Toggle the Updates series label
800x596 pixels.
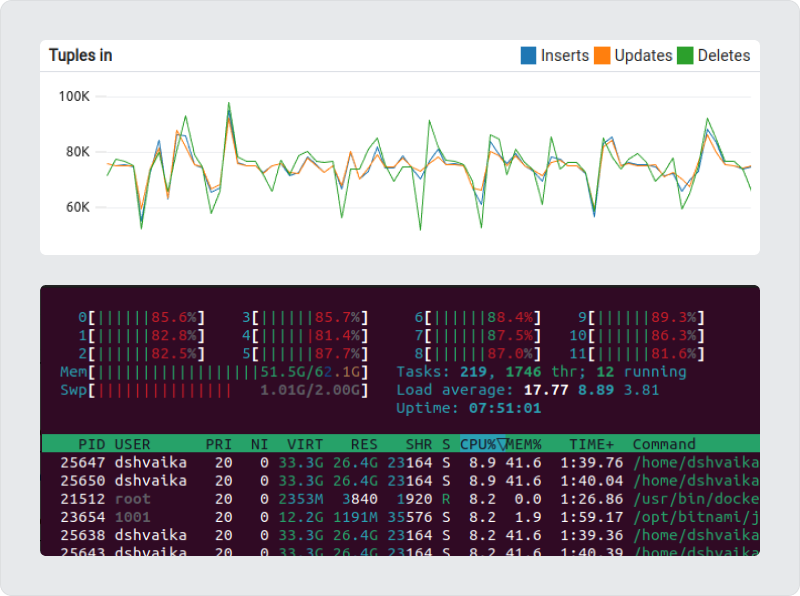[643, 56]
